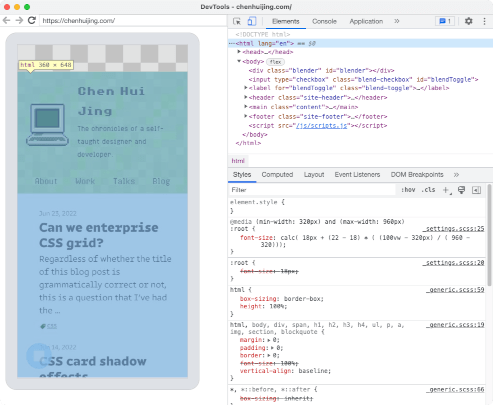
Task: Open _settings.scss:20 source link
Action: tap(454, 263)
